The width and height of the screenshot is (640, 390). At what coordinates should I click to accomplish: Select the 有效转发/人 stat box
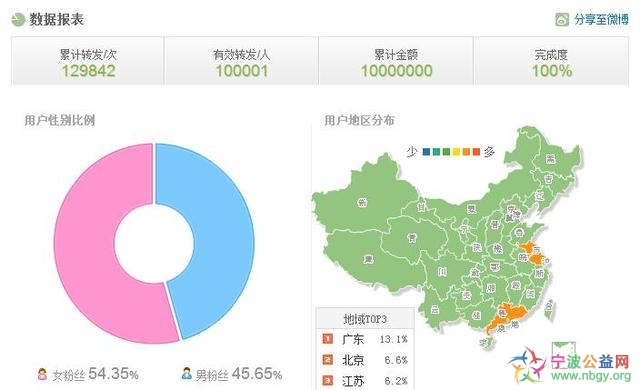click(x=241, y=61)
